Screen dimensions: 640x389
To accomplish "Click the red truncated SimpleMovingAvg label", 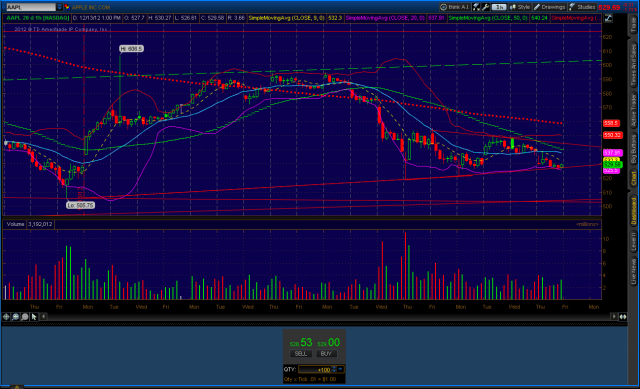I will click(576, 18).
